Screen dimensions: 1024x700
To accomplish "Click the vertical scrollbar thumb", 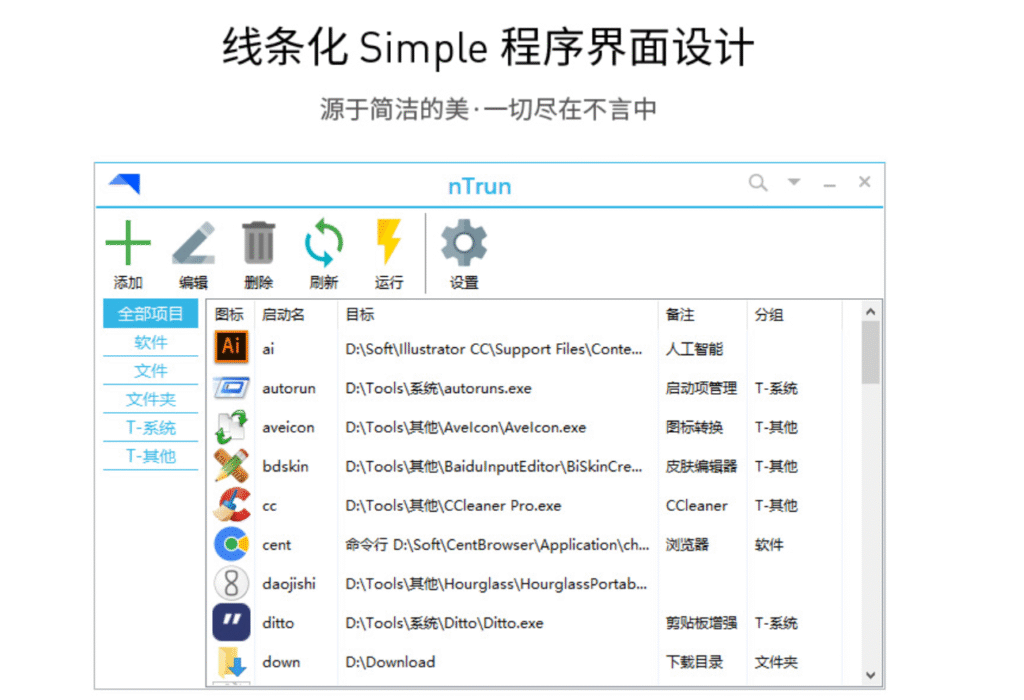I will (x=871, y=353).
